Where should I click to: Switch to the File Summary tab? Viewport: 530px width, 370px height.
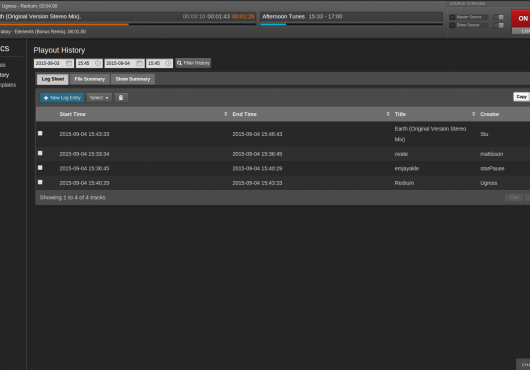90,79
